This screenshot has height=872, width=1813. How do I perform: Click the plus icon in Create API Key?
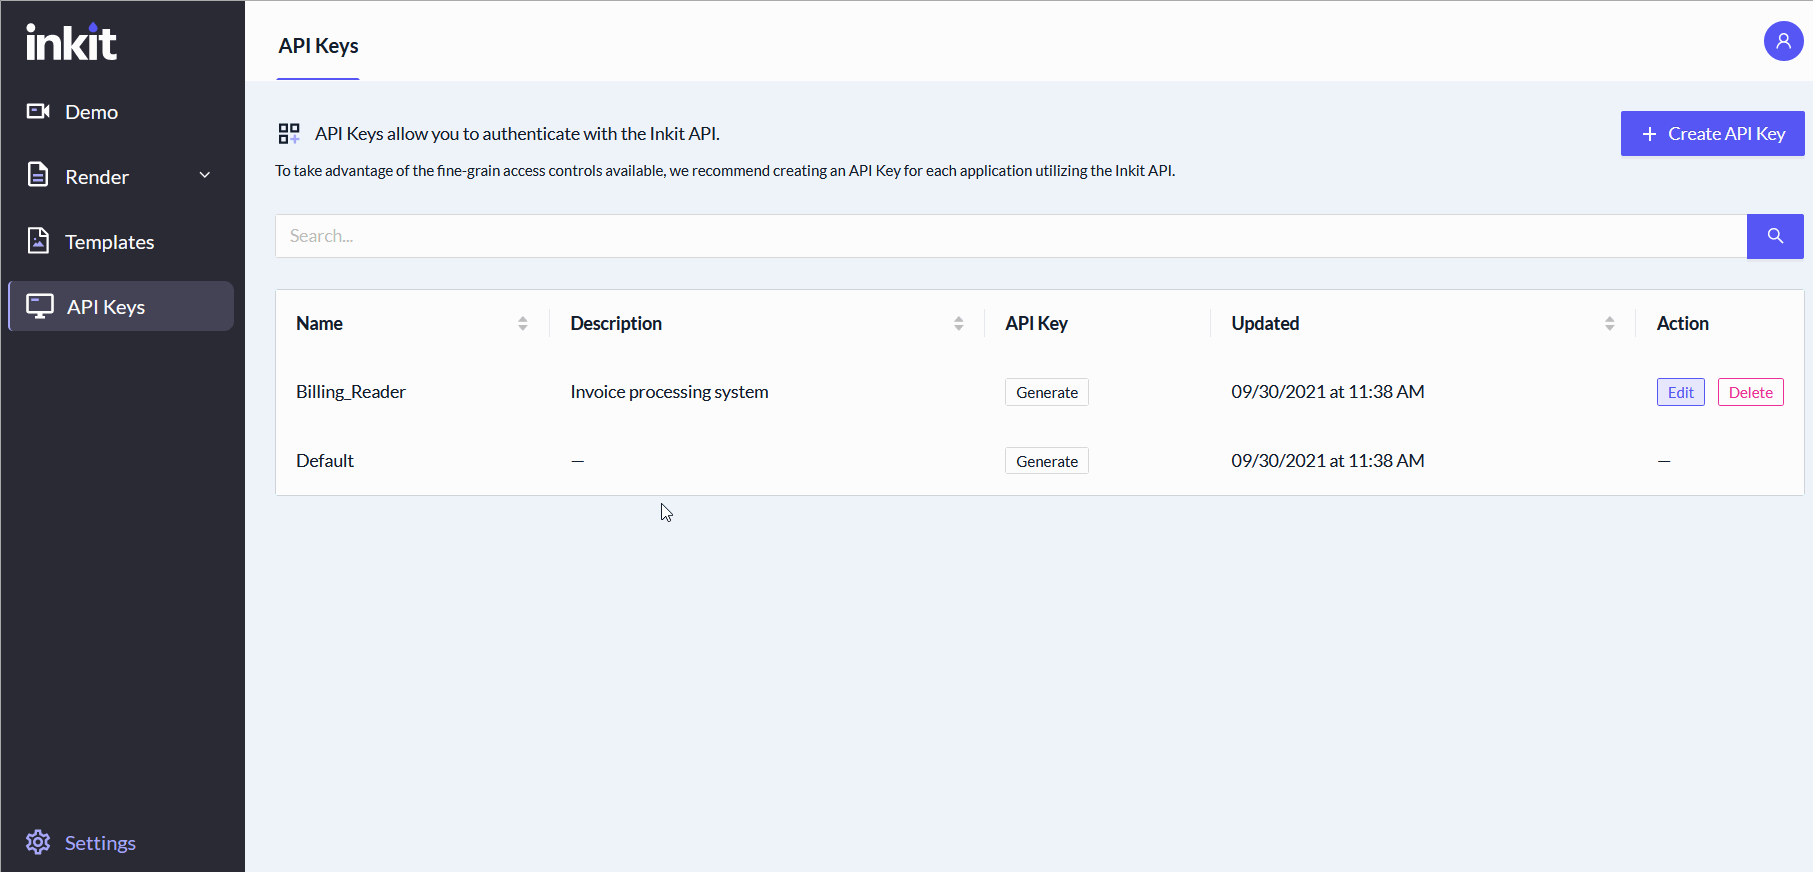coord(1649,134)
